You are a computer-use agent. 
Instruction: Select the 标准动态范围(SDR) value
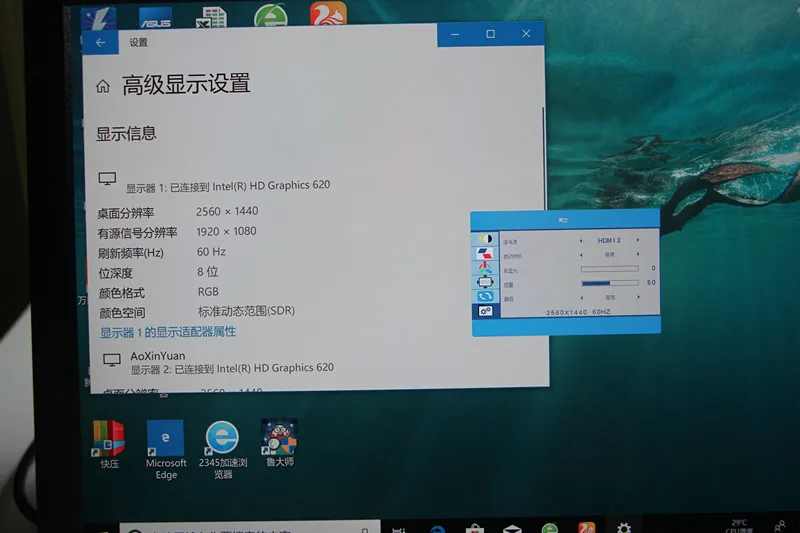pyautogui.click(x=246, y=311)
